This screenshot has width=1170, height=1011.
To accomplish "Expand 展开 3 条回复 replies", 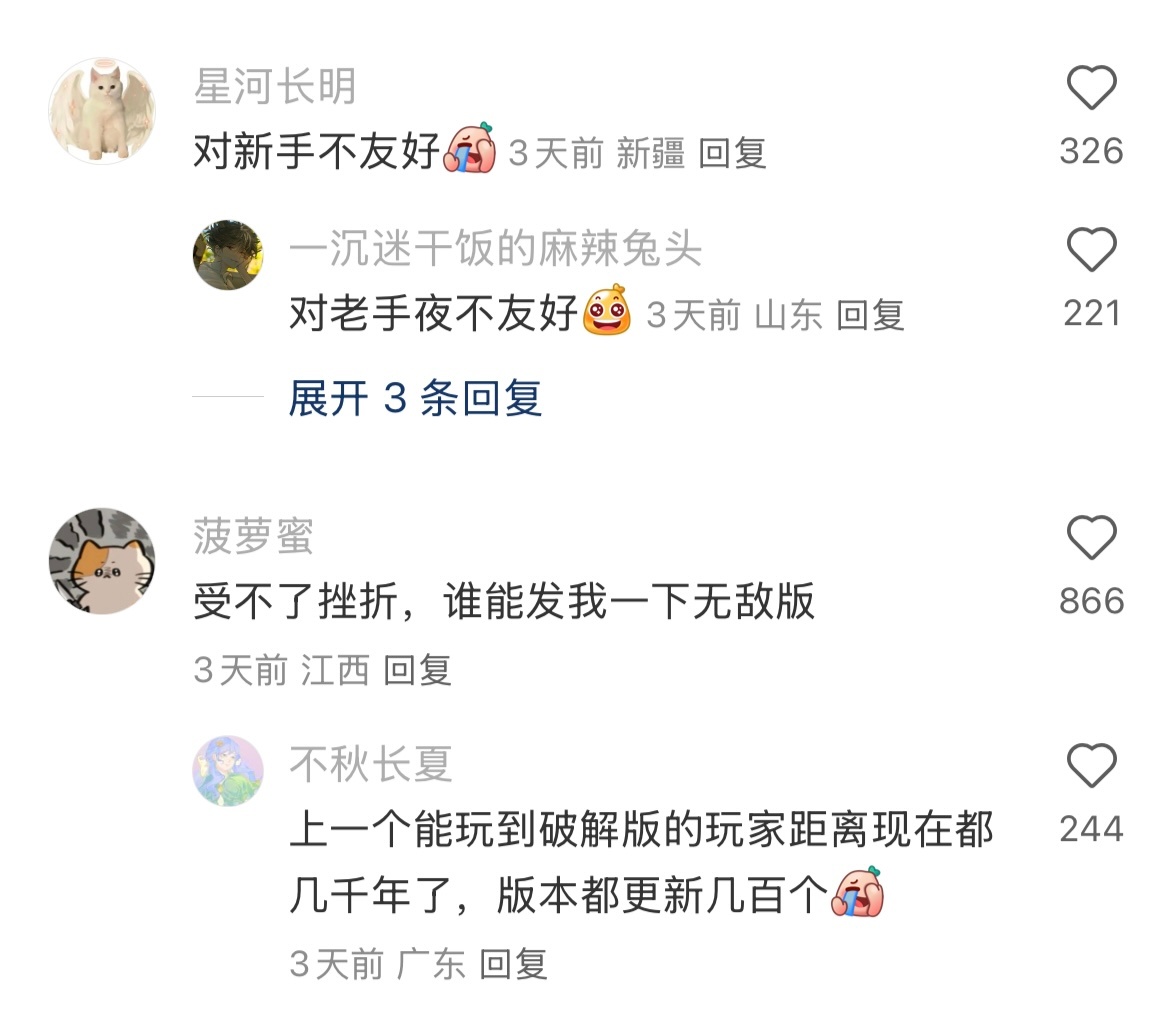I will coord(415,398).
